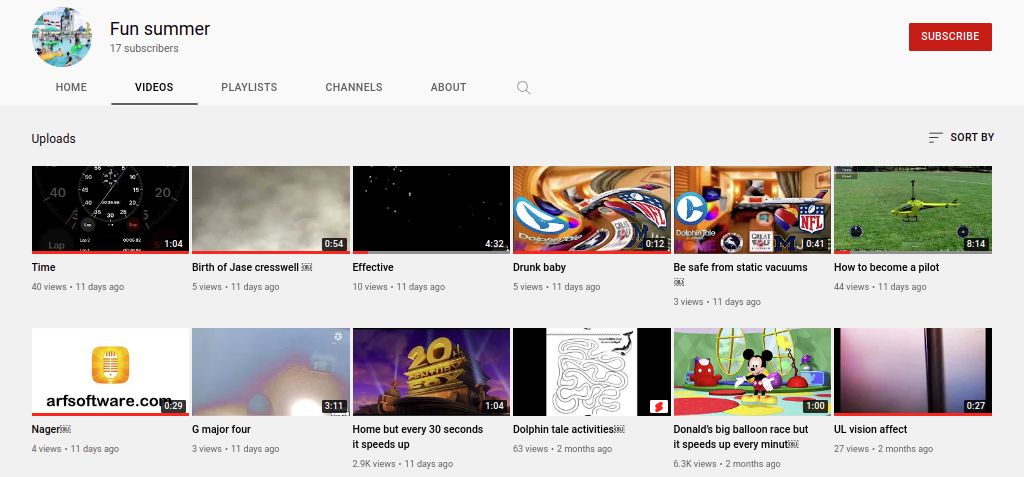Open 'Home but every 30 seconds' title
This screenshot has width=1024, height=477.
point(418,436)
